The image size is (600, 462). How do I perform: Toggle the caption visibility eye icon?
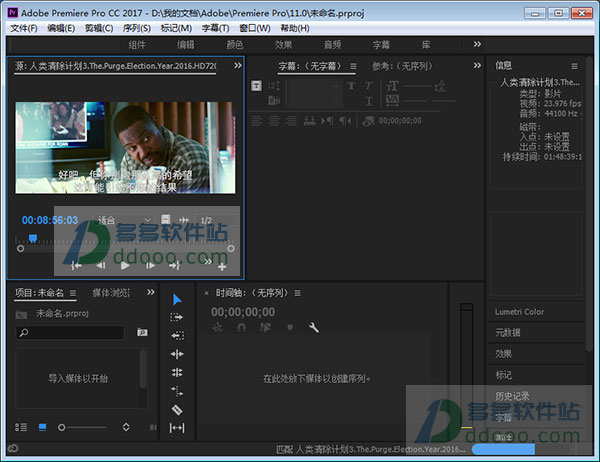[x=368, y=121]
